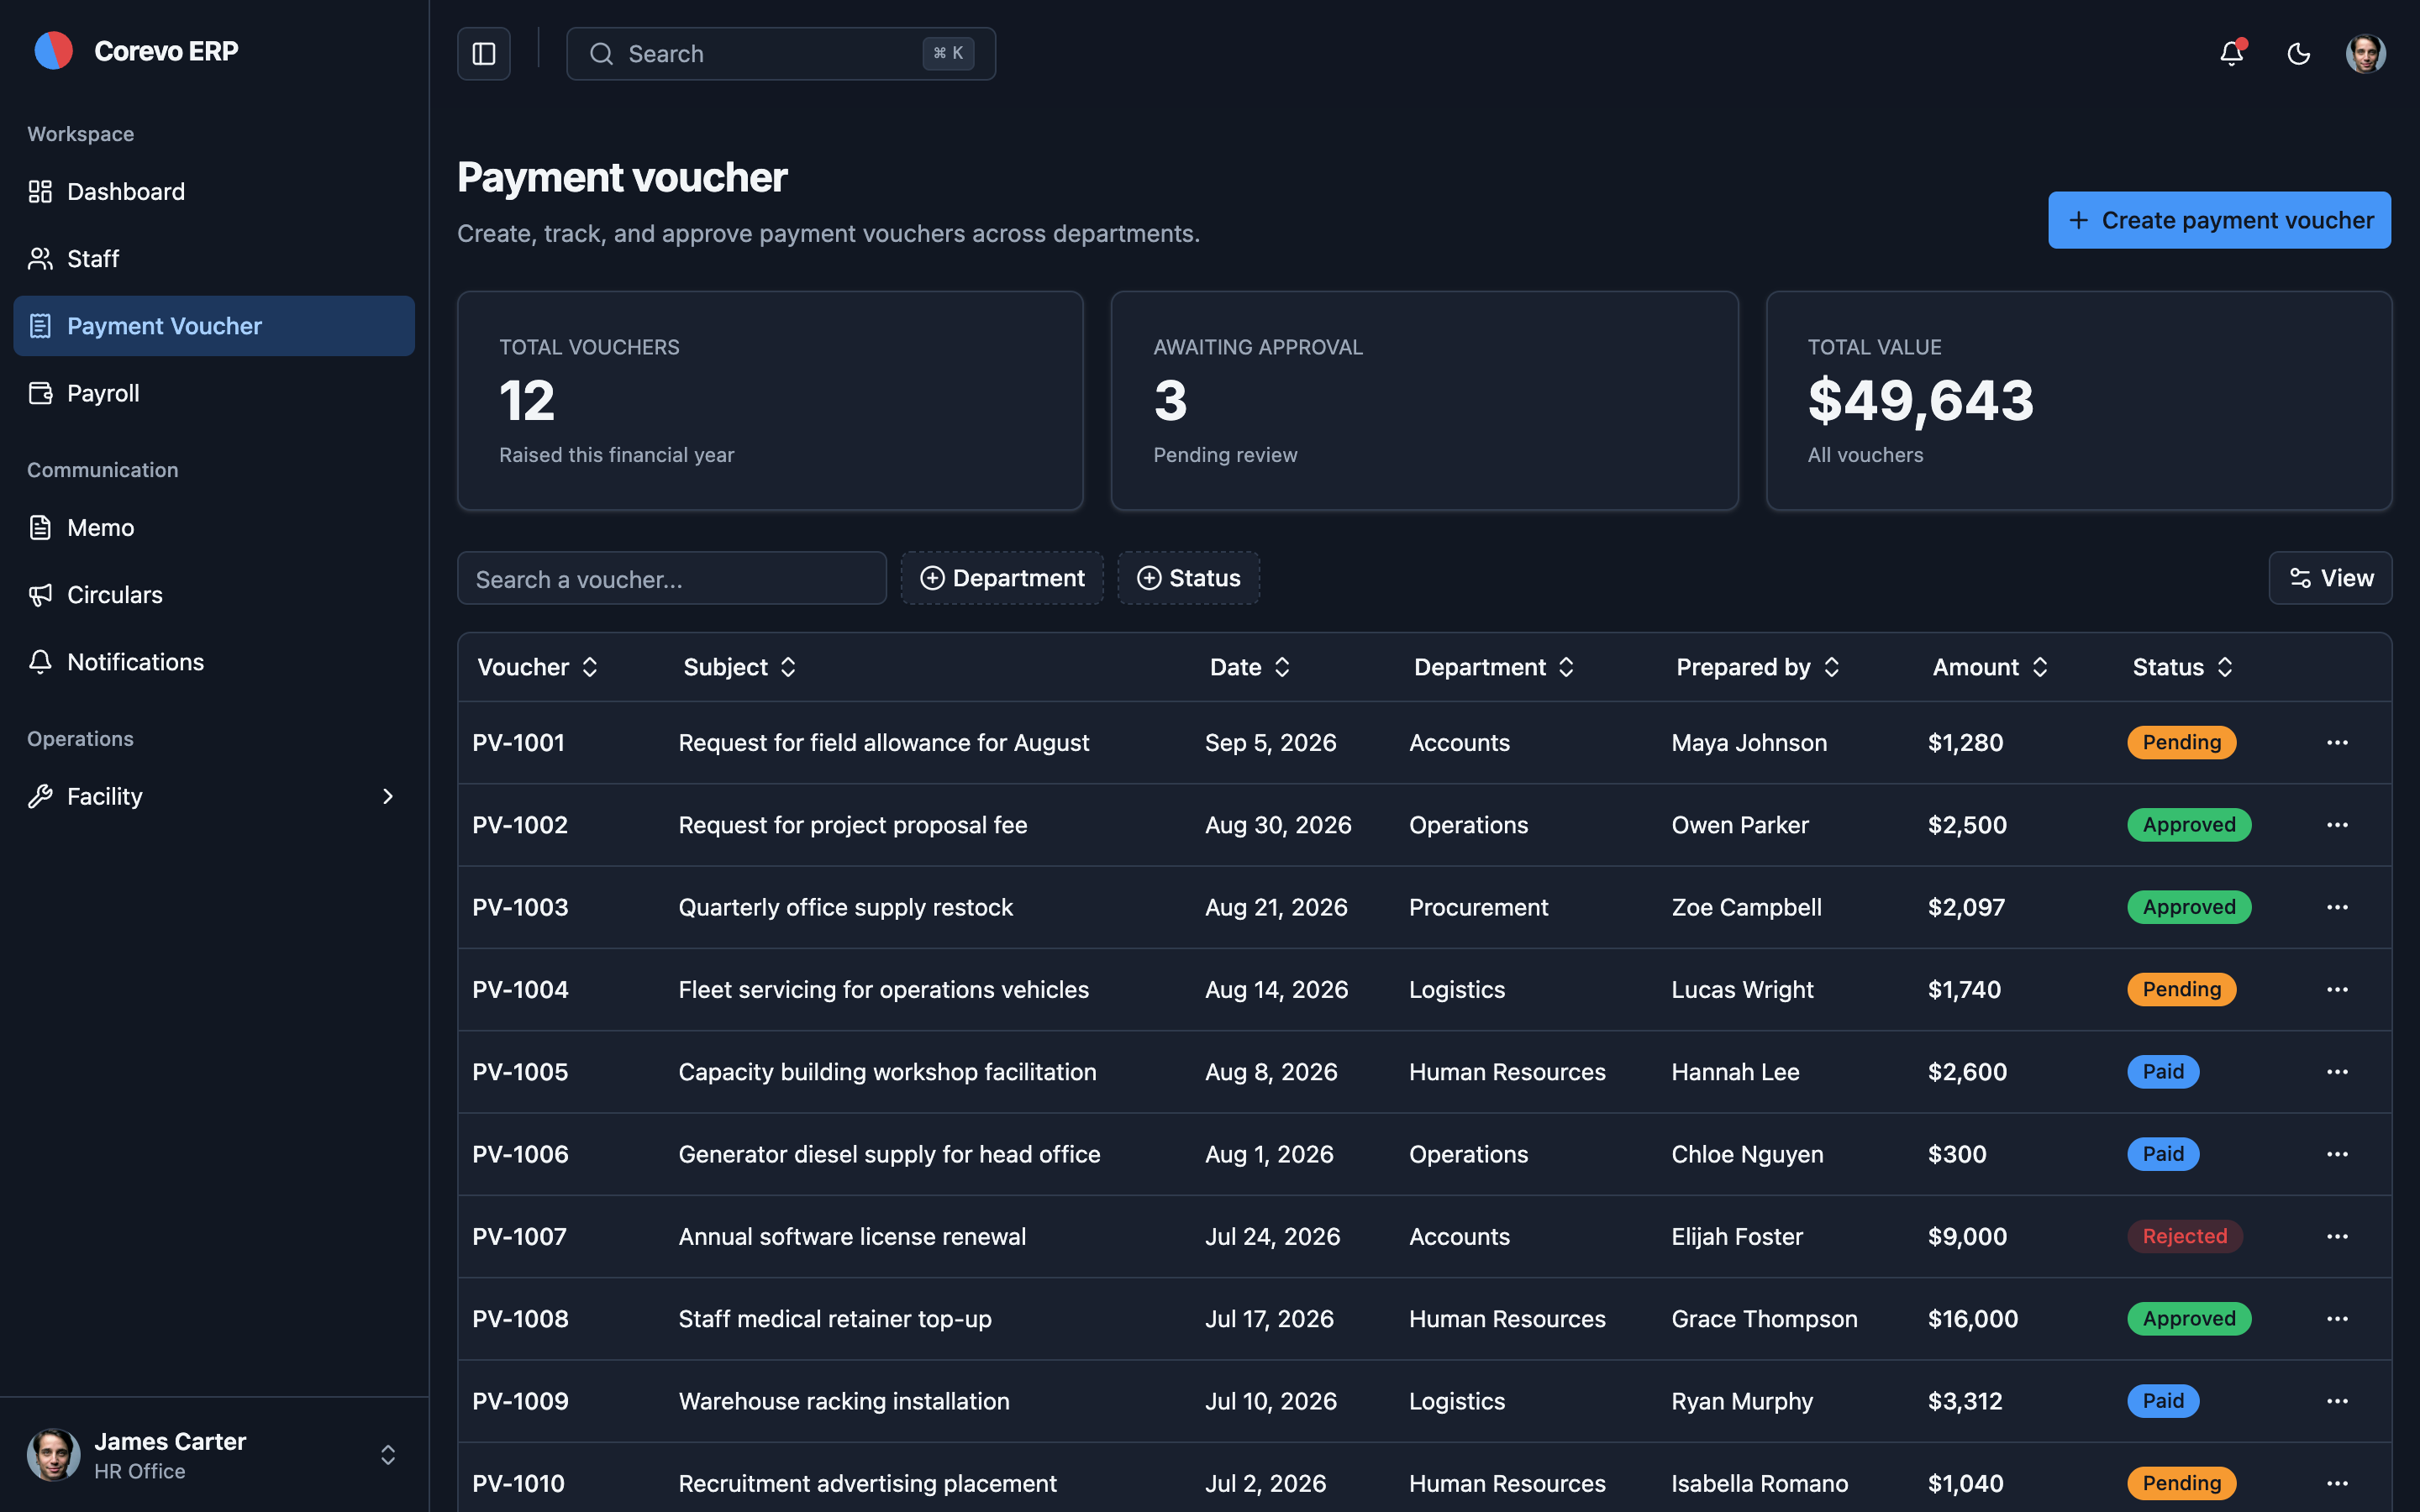Open James Carter account switcher

(214, 1455)
